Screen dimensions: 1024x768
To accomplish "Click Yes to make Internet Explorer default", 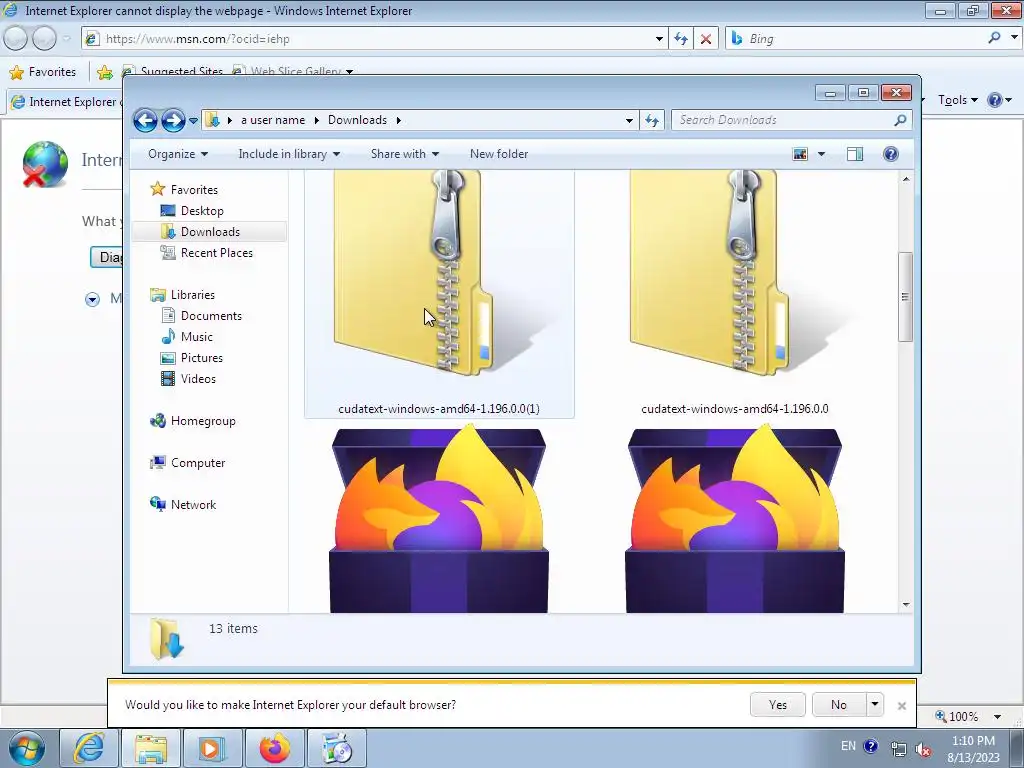I will point(777,705).
